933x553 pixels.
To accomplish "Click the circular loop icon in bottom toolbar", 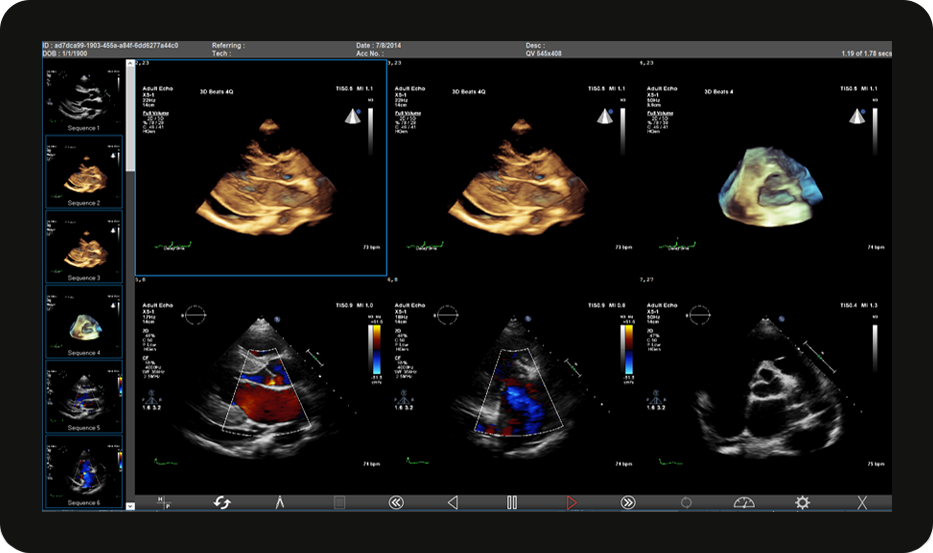I will (x=685, y=502).
